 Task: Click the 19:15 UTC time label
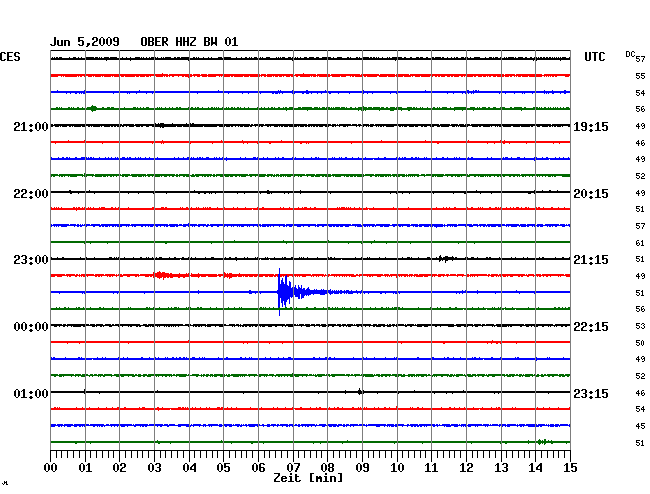[x=591, y=126]
